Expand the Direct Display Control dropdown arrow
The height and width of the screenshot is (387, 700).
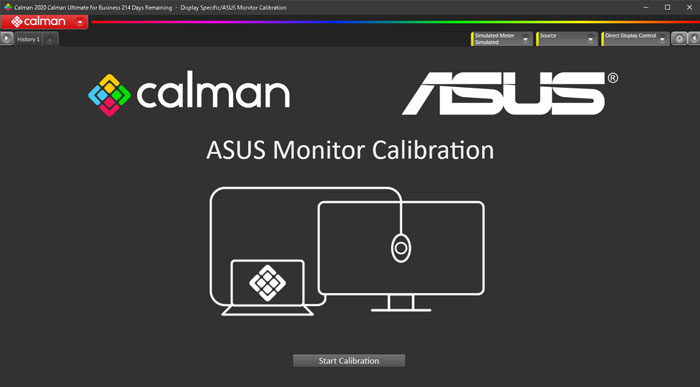click(662, 39)
